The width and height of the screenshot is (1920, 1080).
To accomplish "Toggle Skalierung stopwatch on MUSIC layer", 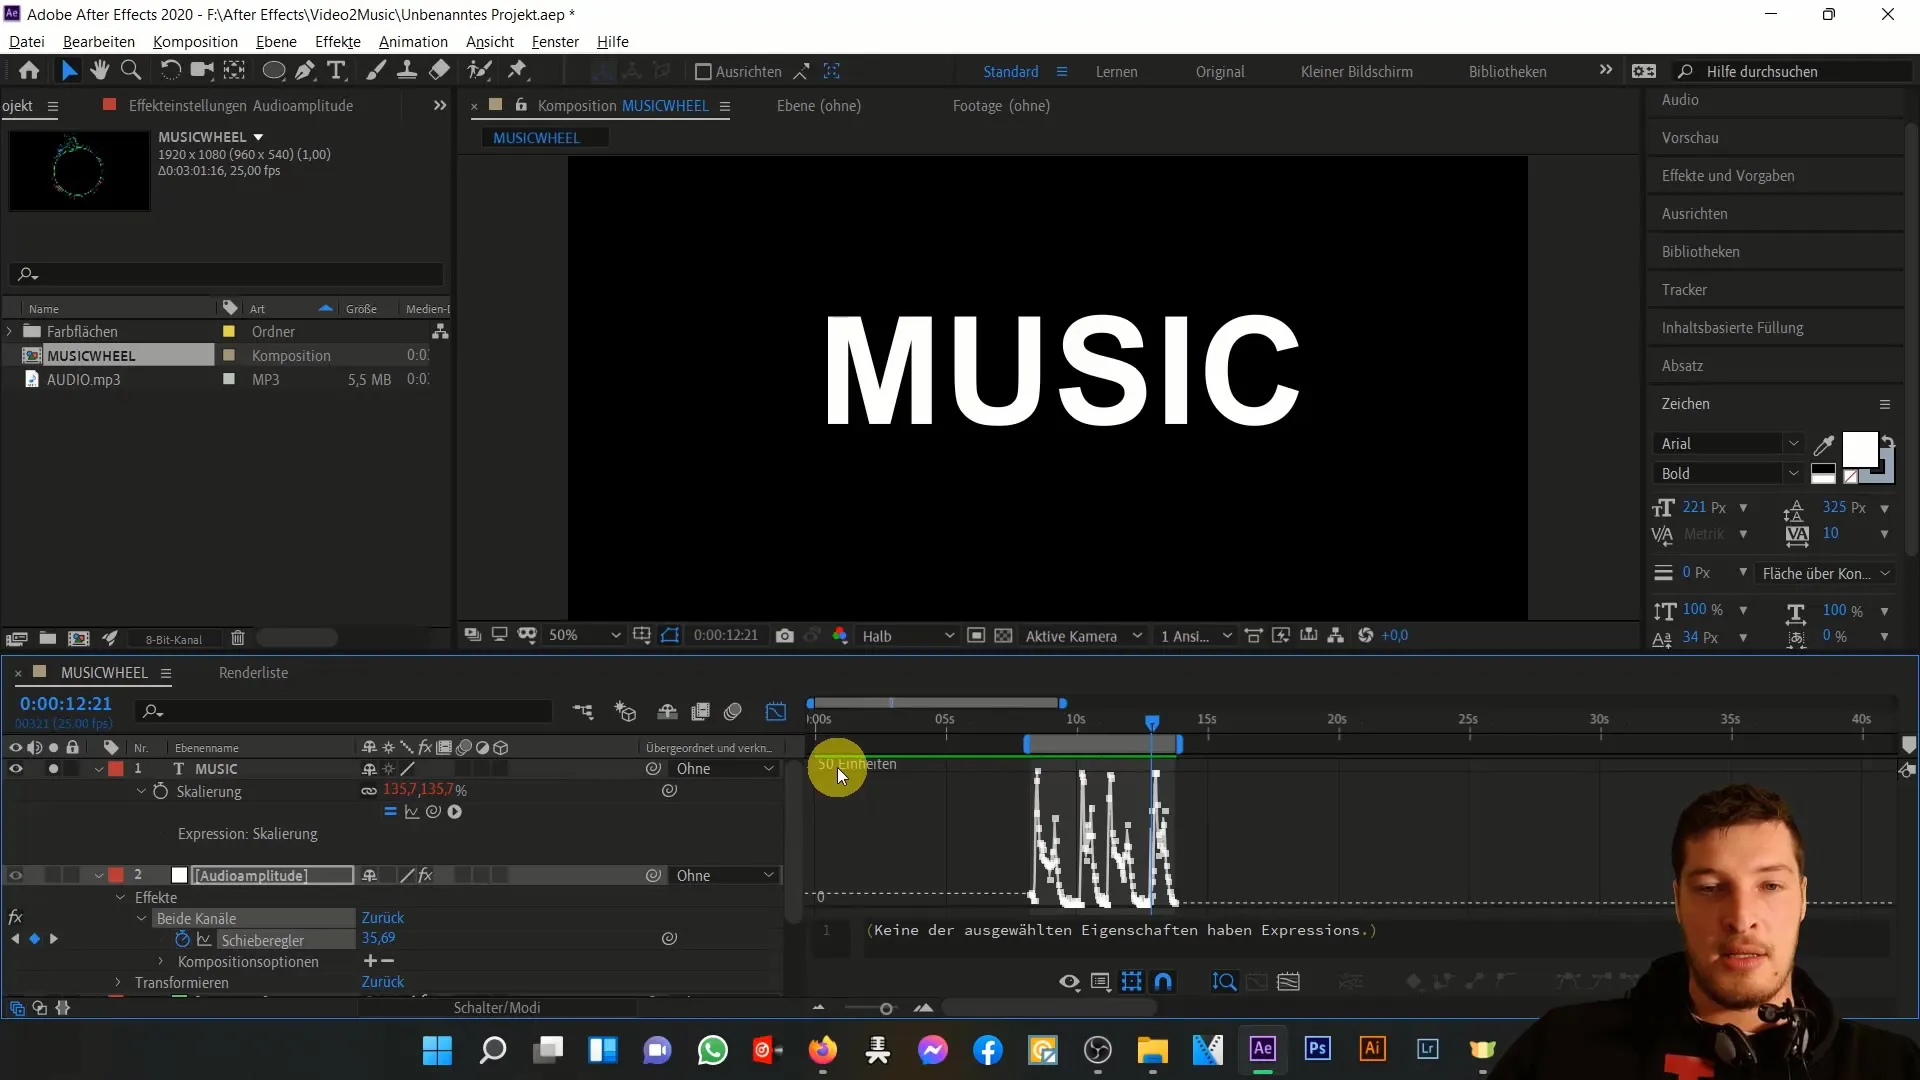I will [x=160, y=791].
